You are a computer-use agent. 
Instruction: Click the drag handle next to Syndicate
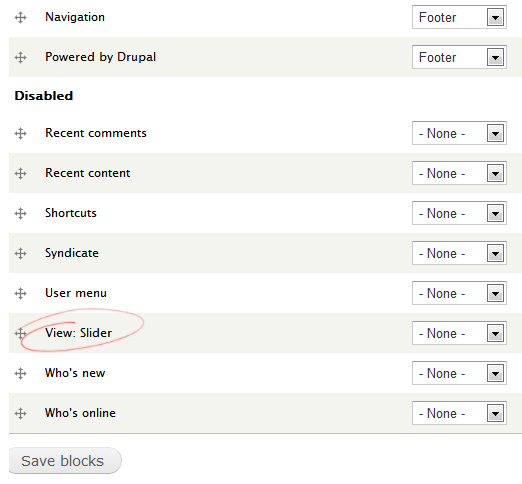coord(20,253)
